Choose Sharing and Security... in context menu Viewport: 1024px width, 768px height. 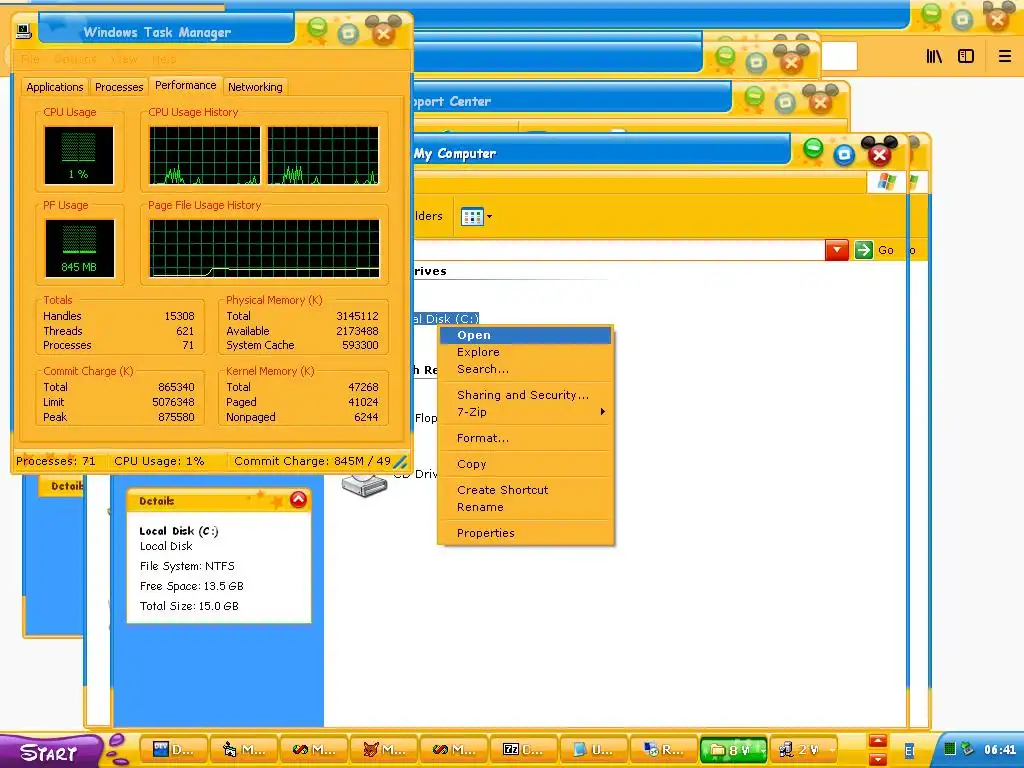coord(526,395)
